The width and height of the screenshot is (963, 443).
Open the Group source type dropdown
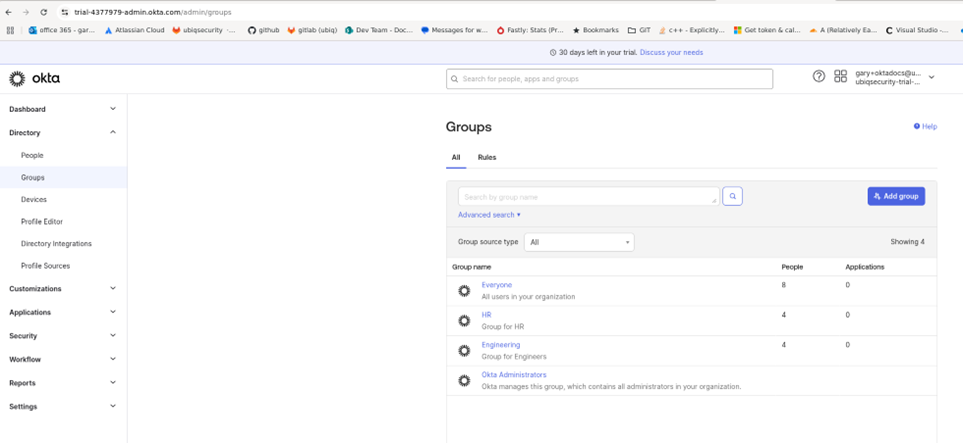pos(579,242)
